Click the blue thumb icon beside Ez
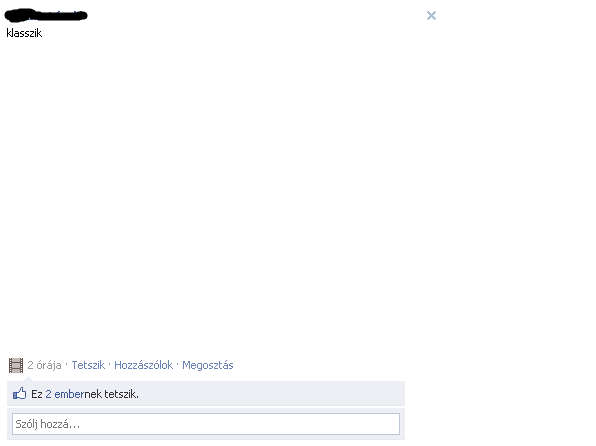Screen dimensions: 596x446 pos(19,394)
